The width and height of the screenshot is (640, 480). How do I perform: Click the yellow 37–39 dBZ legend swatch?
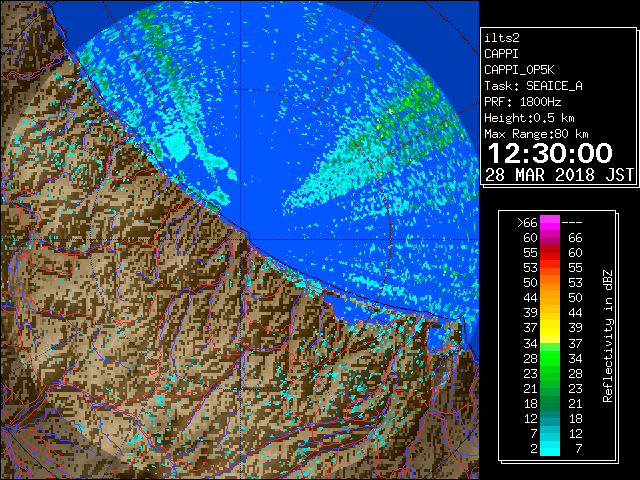(x=550, y=328)
